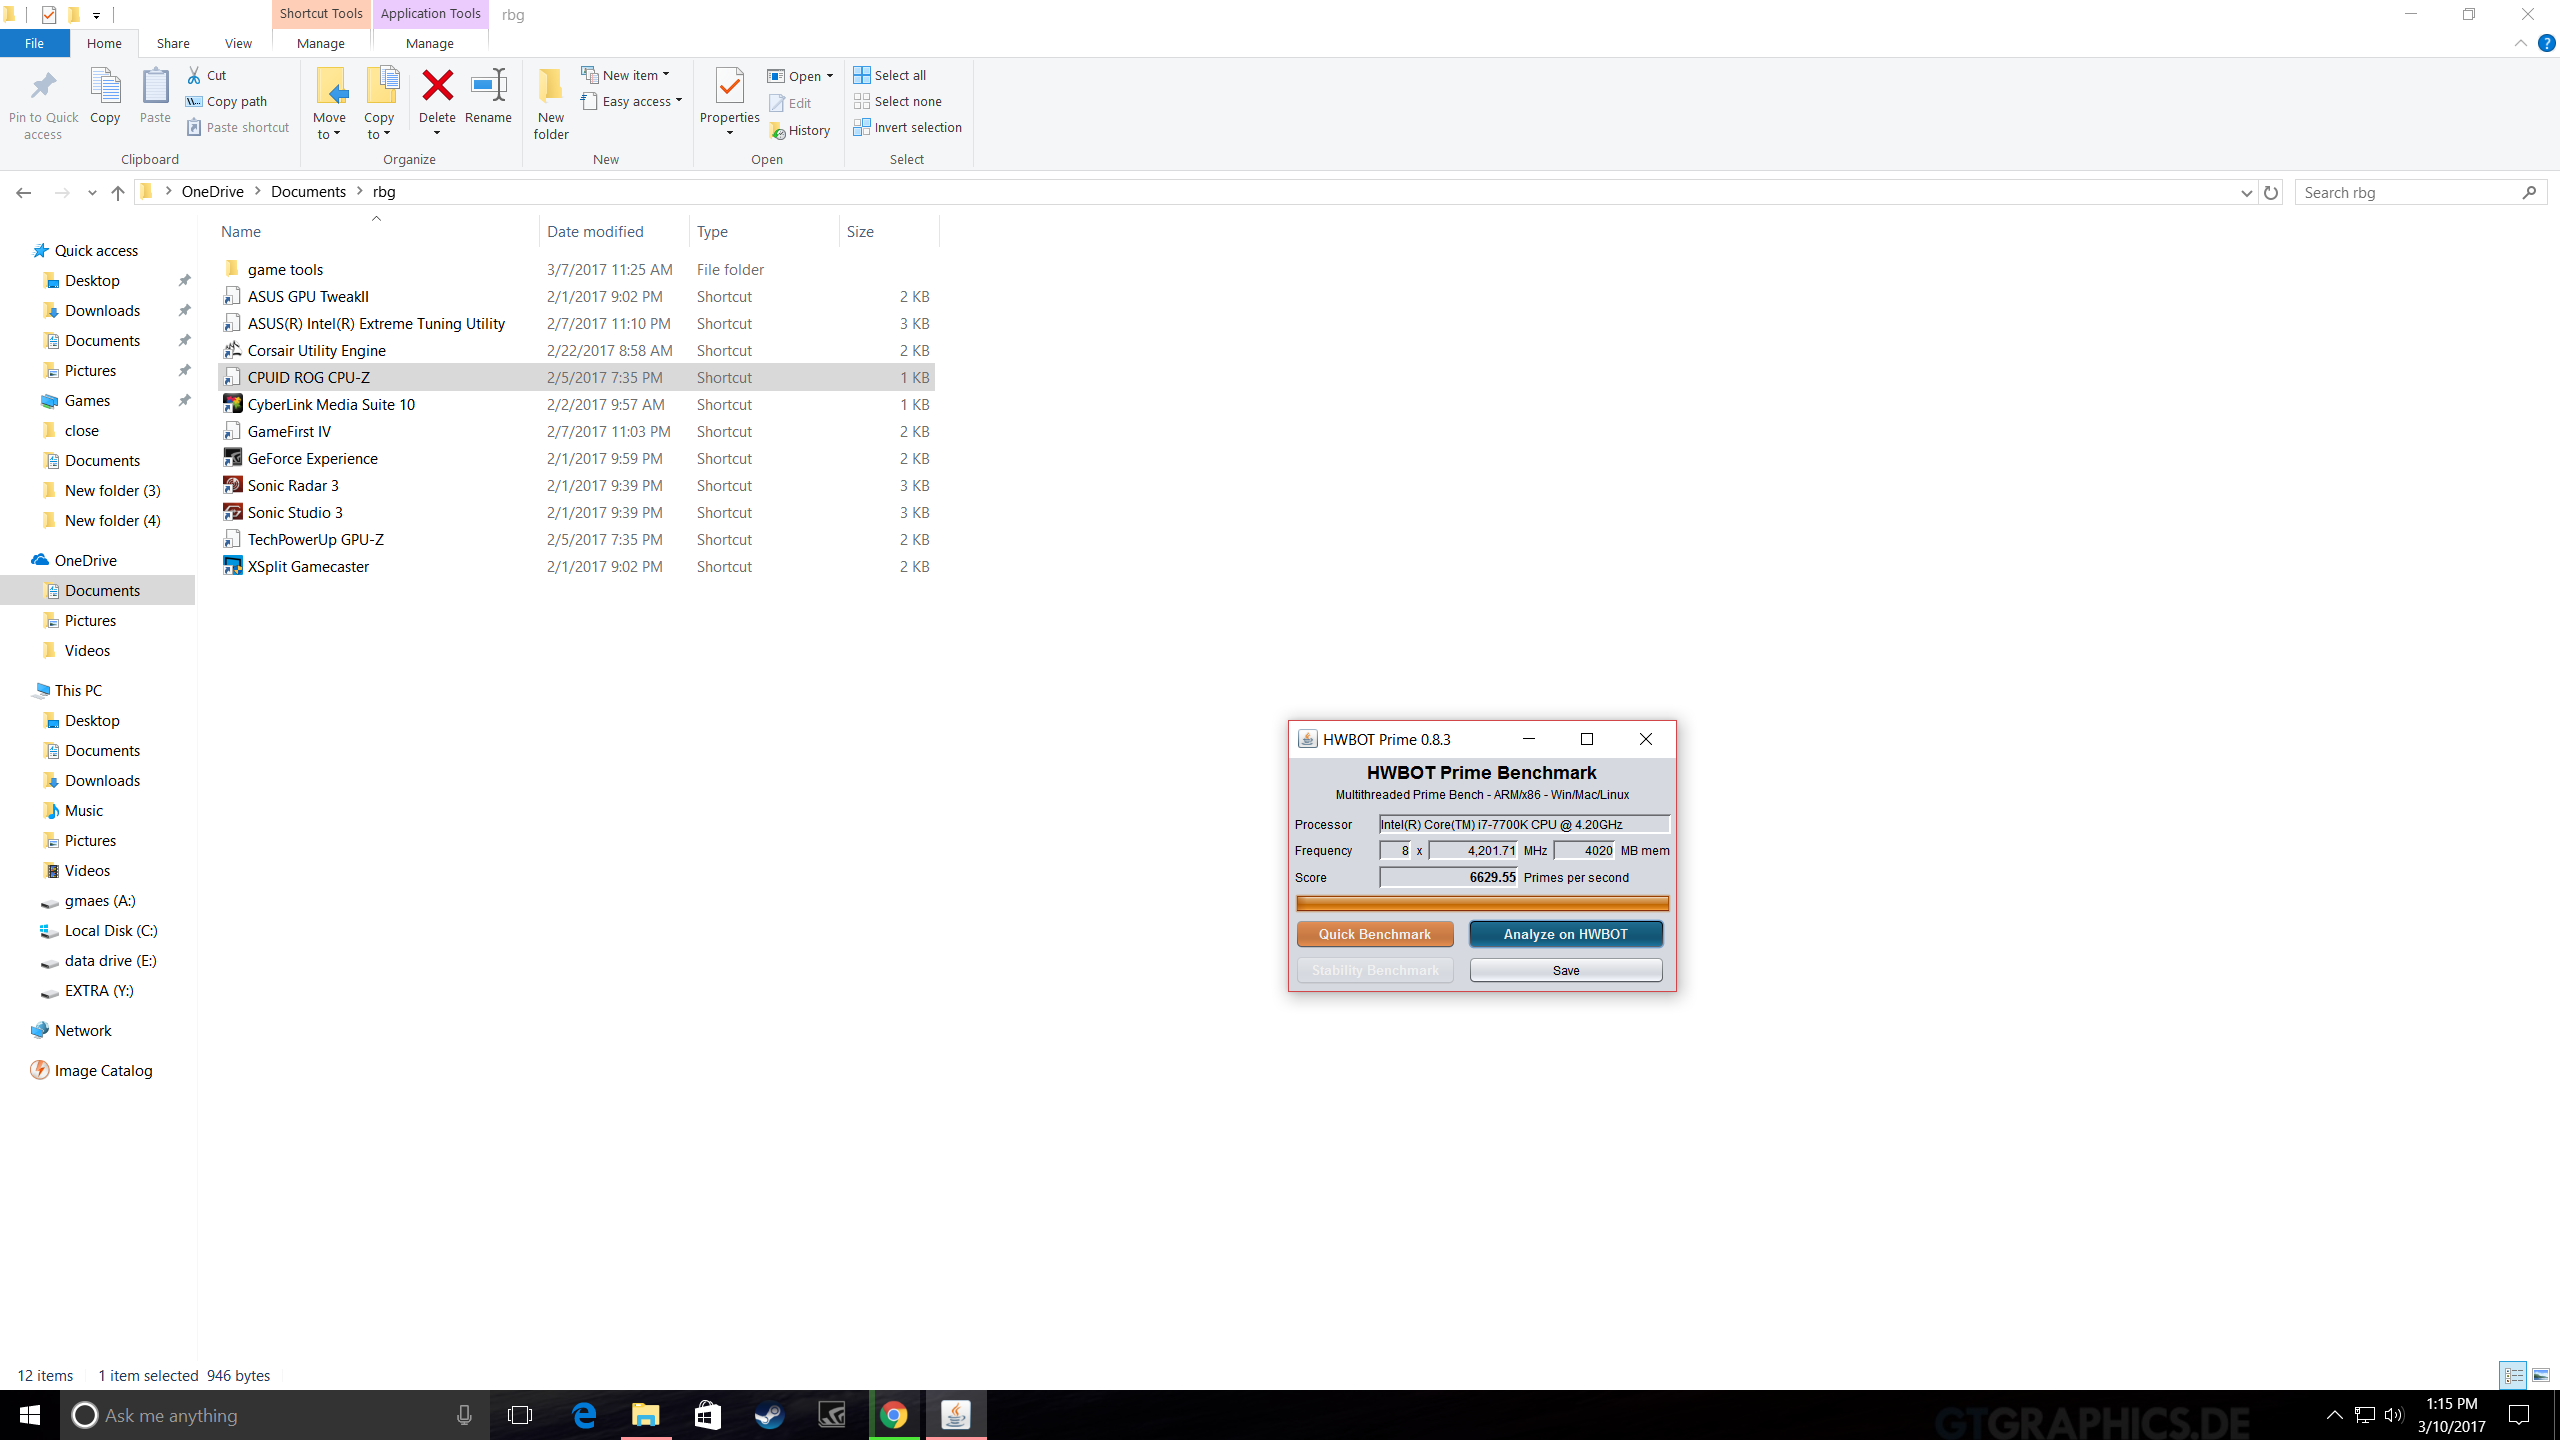Select the Home ribbon tab
The height and width of the screenshot is (1440, 2560).
click(x=104, y=43)
